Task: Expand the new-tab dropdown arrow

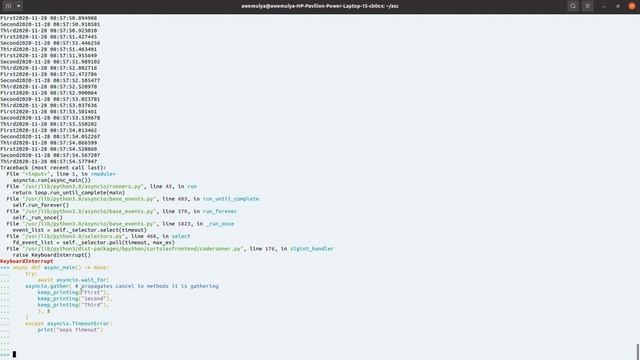Action: [x=19, y=6]
